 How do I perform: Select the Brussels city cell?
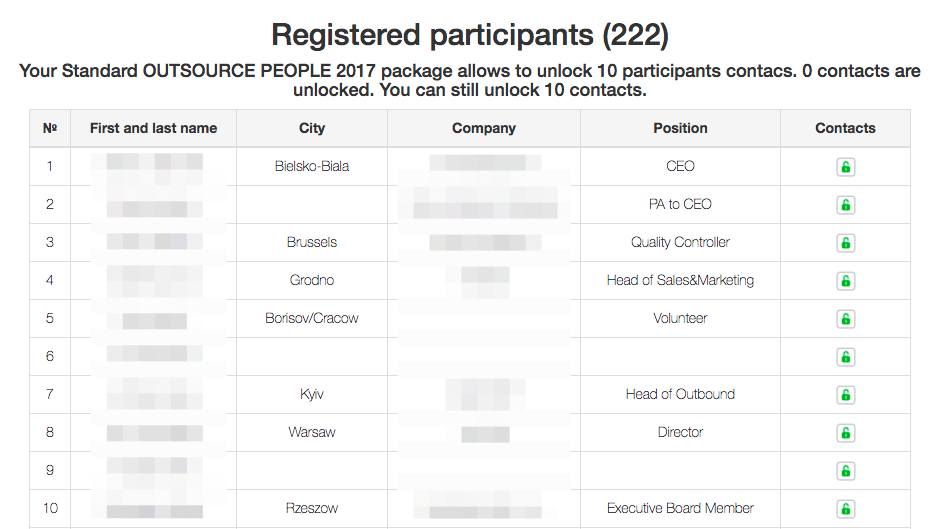(312, 242)
